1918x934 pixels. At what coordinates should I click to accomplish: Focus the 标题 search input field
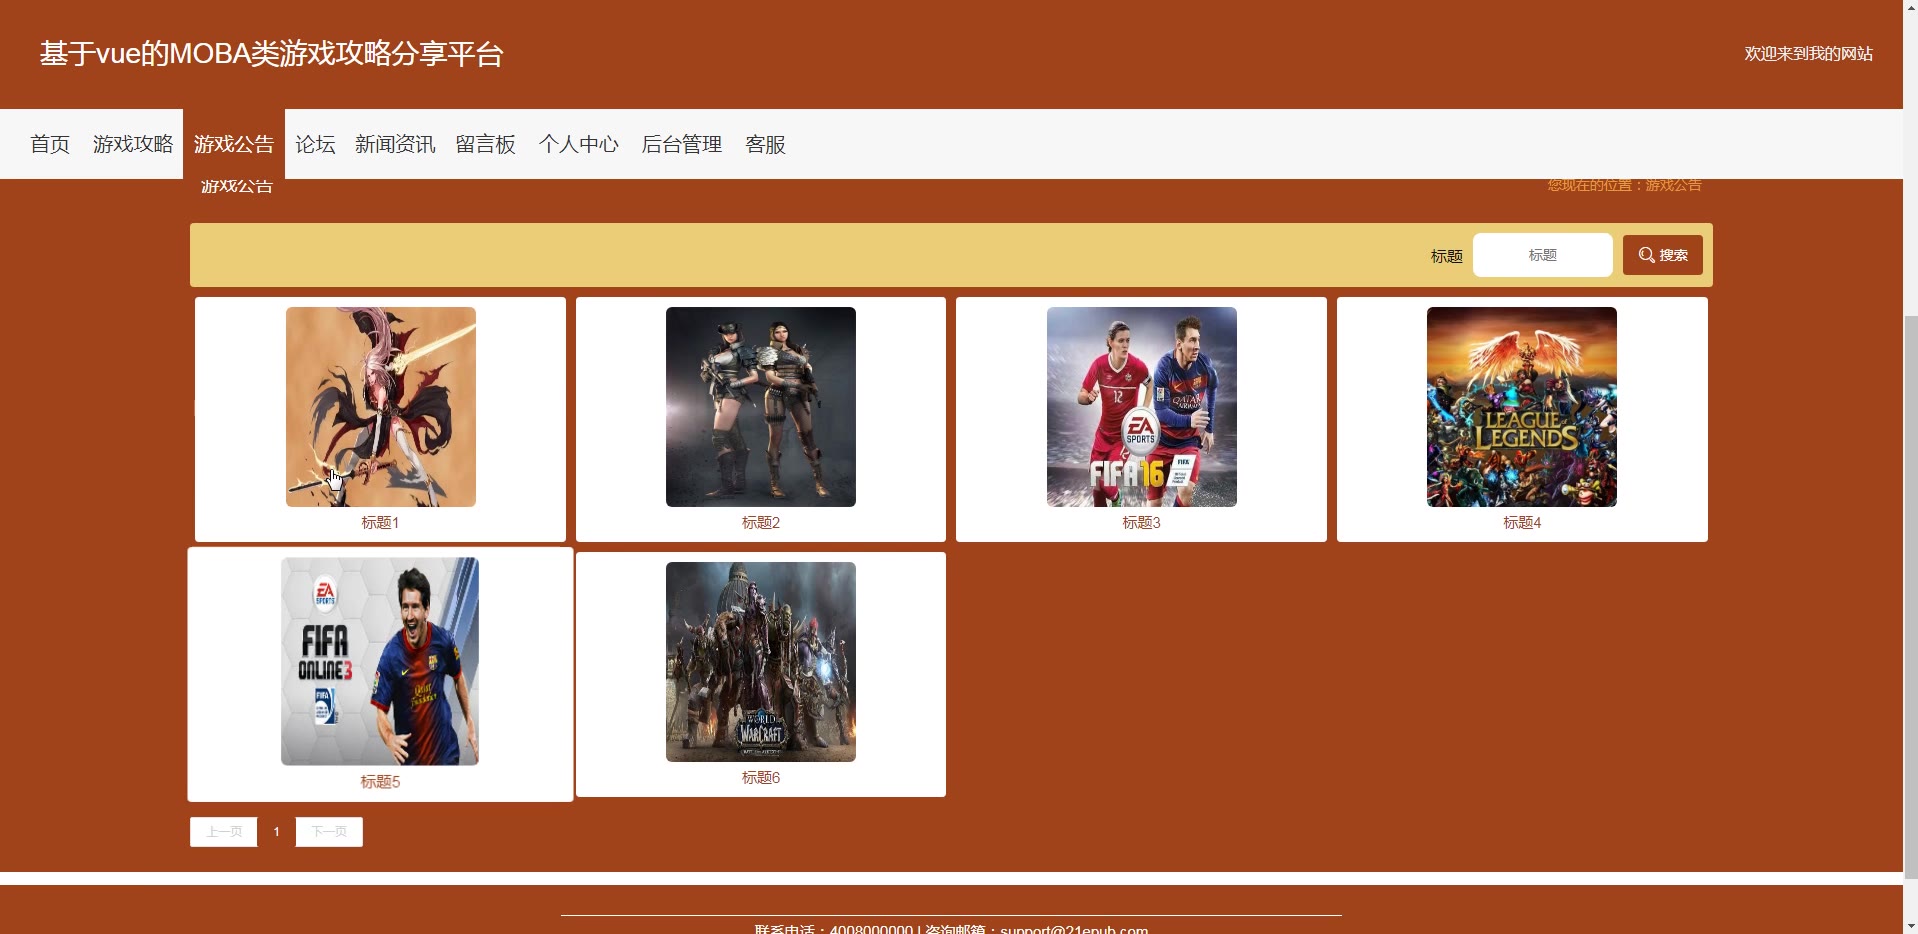(x=1542, y=255)
